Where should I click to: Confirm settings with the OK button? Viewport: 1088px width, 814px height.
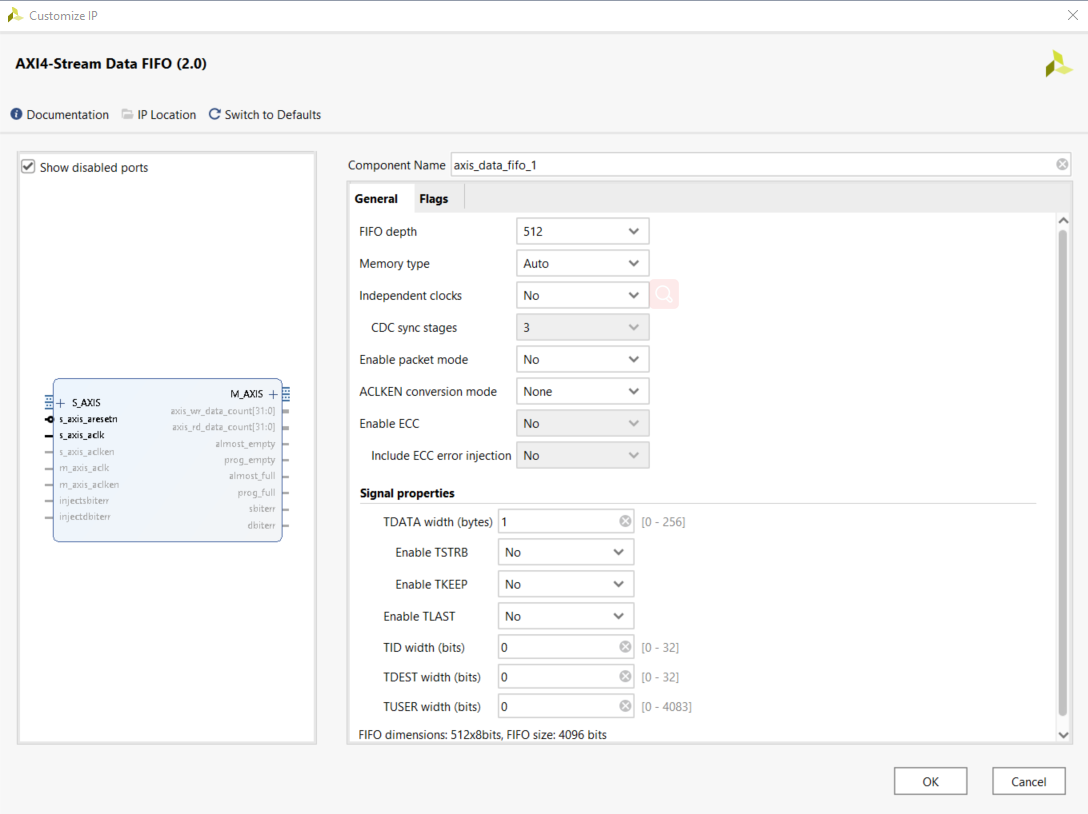pos(930,781)
